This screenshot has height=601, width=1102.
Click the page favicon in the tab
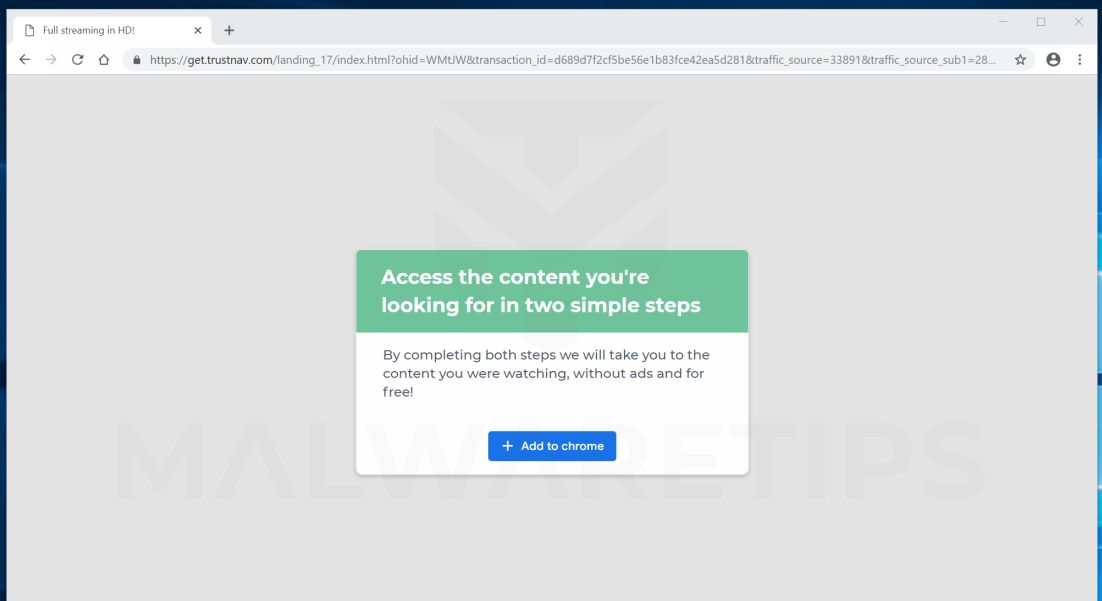pyautogui.click(x=30, y=30)
